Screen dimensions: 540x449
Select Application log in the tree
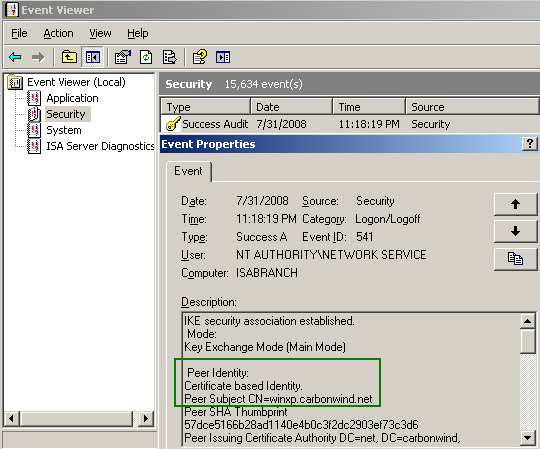coord(72,98)
